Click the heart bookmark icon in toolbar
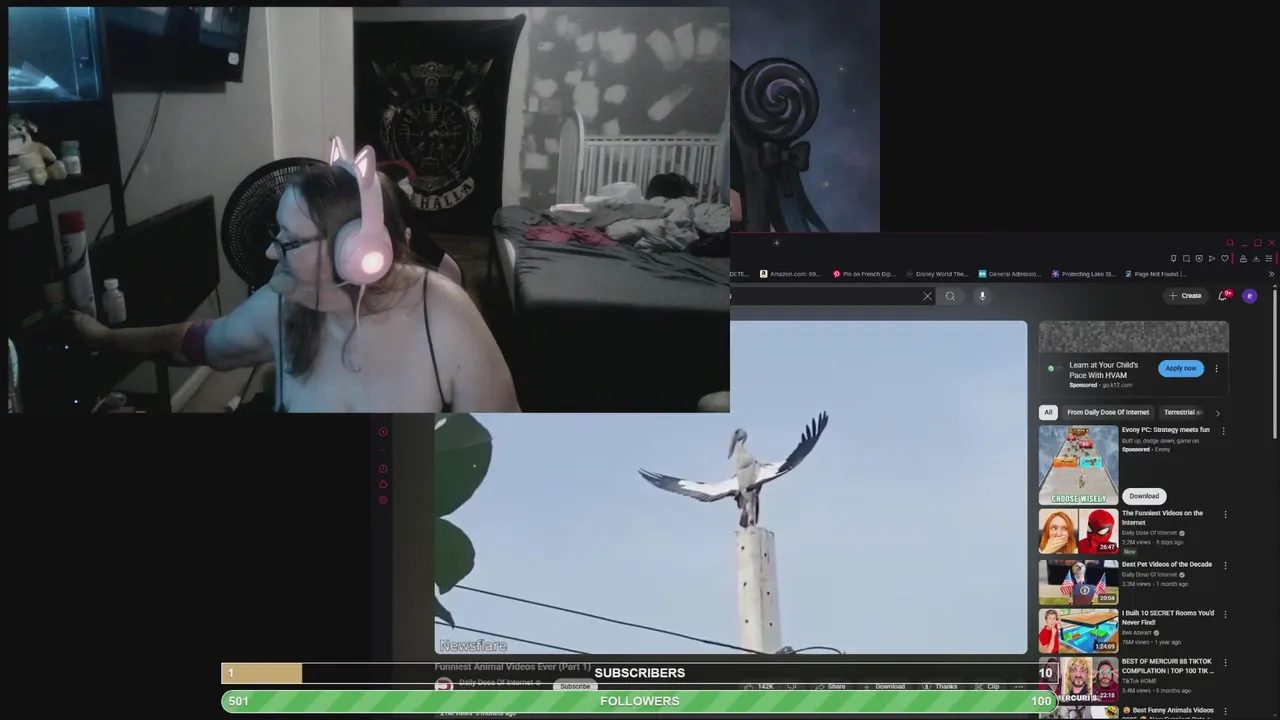Viewport: 1280px width, 720px height. (1225, 259)
